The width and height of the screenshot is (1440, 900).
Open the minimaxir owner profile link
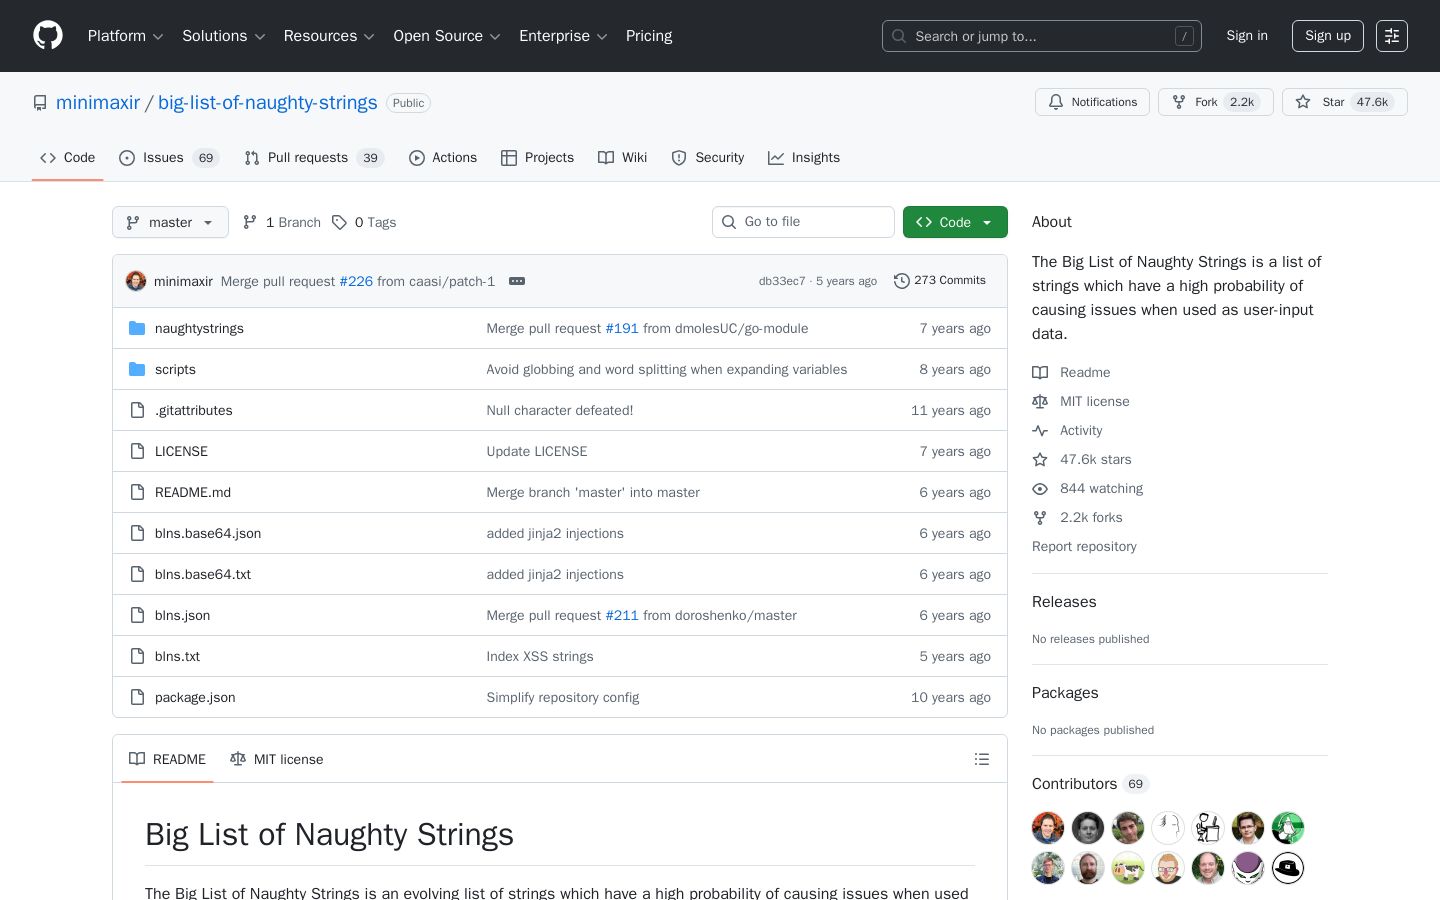pos(98,102)
